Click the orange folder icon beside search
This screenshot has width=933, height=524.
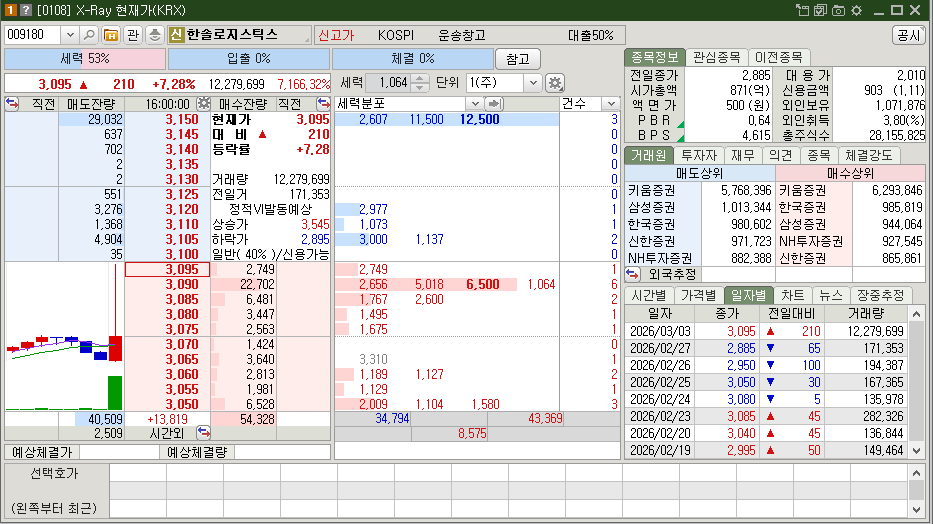(x=110, y=35)
